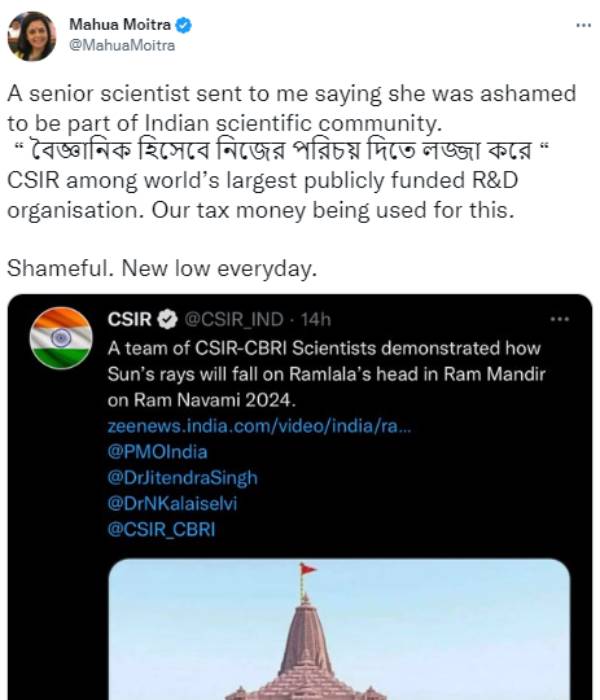The width and height of the screenshot is (600, 700).
Task: Click the @PMOIndia mention
Action: 157,451
